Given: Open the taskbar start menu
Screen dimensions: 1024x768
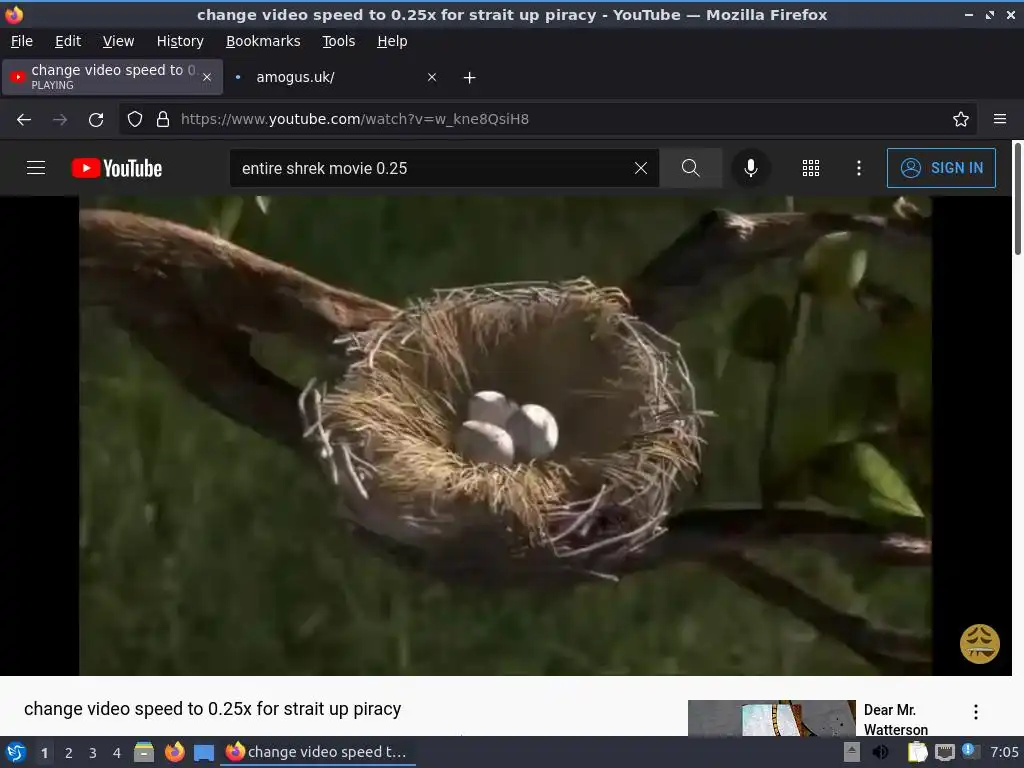Looking at the screenshot, I should (16, 752).
